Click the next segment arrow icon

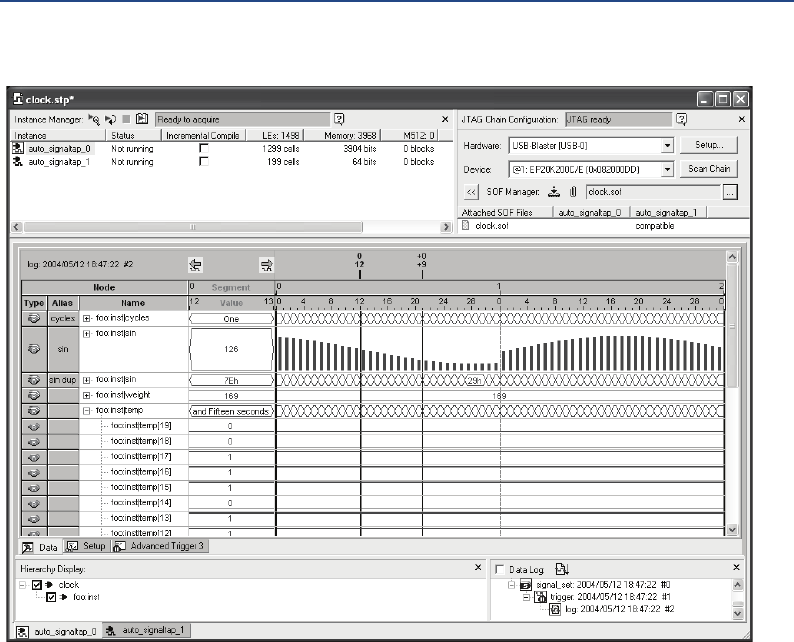[x=267, y=265]
